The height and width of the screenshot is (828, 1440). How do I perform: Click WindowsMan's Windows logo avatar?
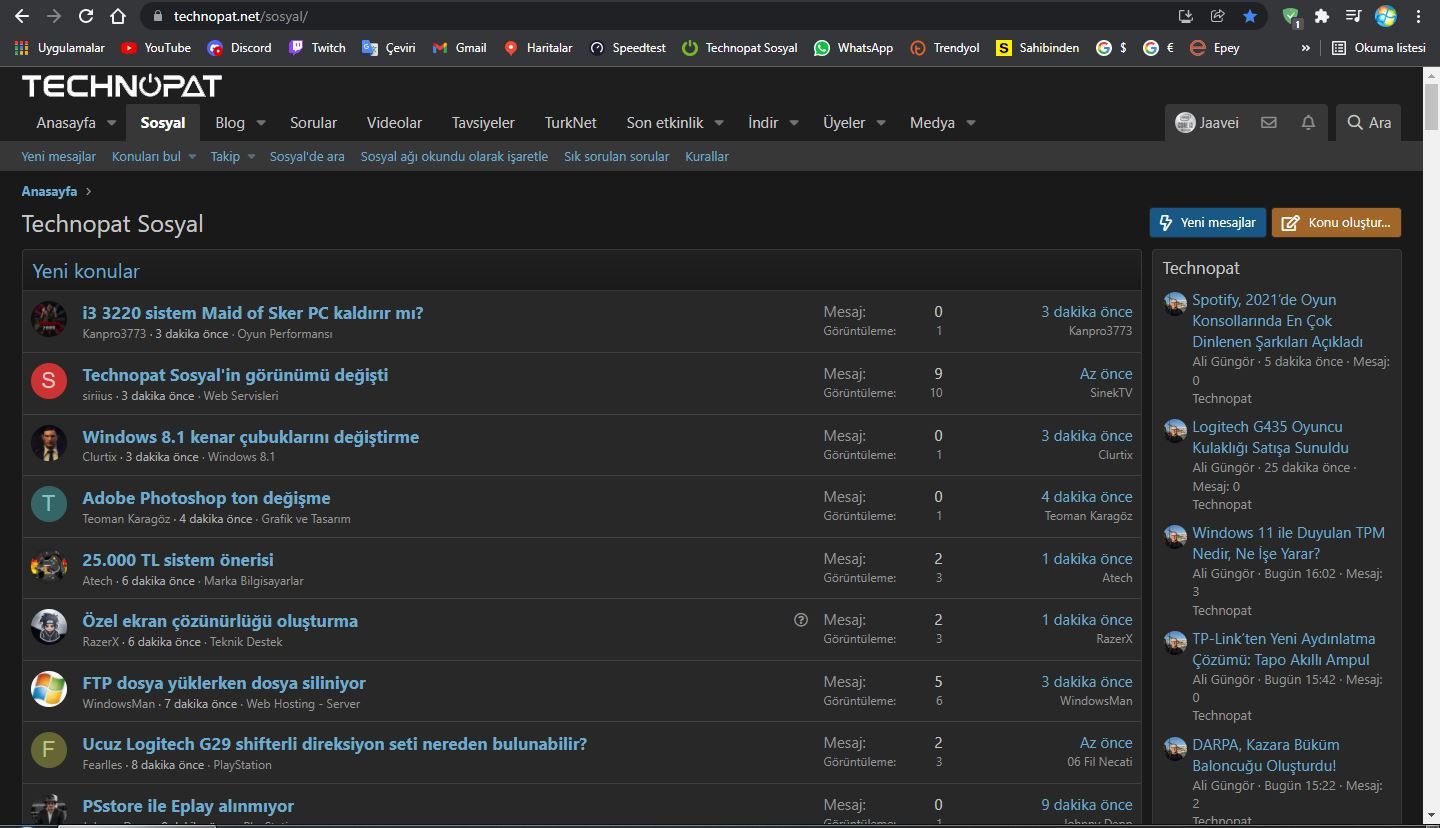[x=49, y=688]
